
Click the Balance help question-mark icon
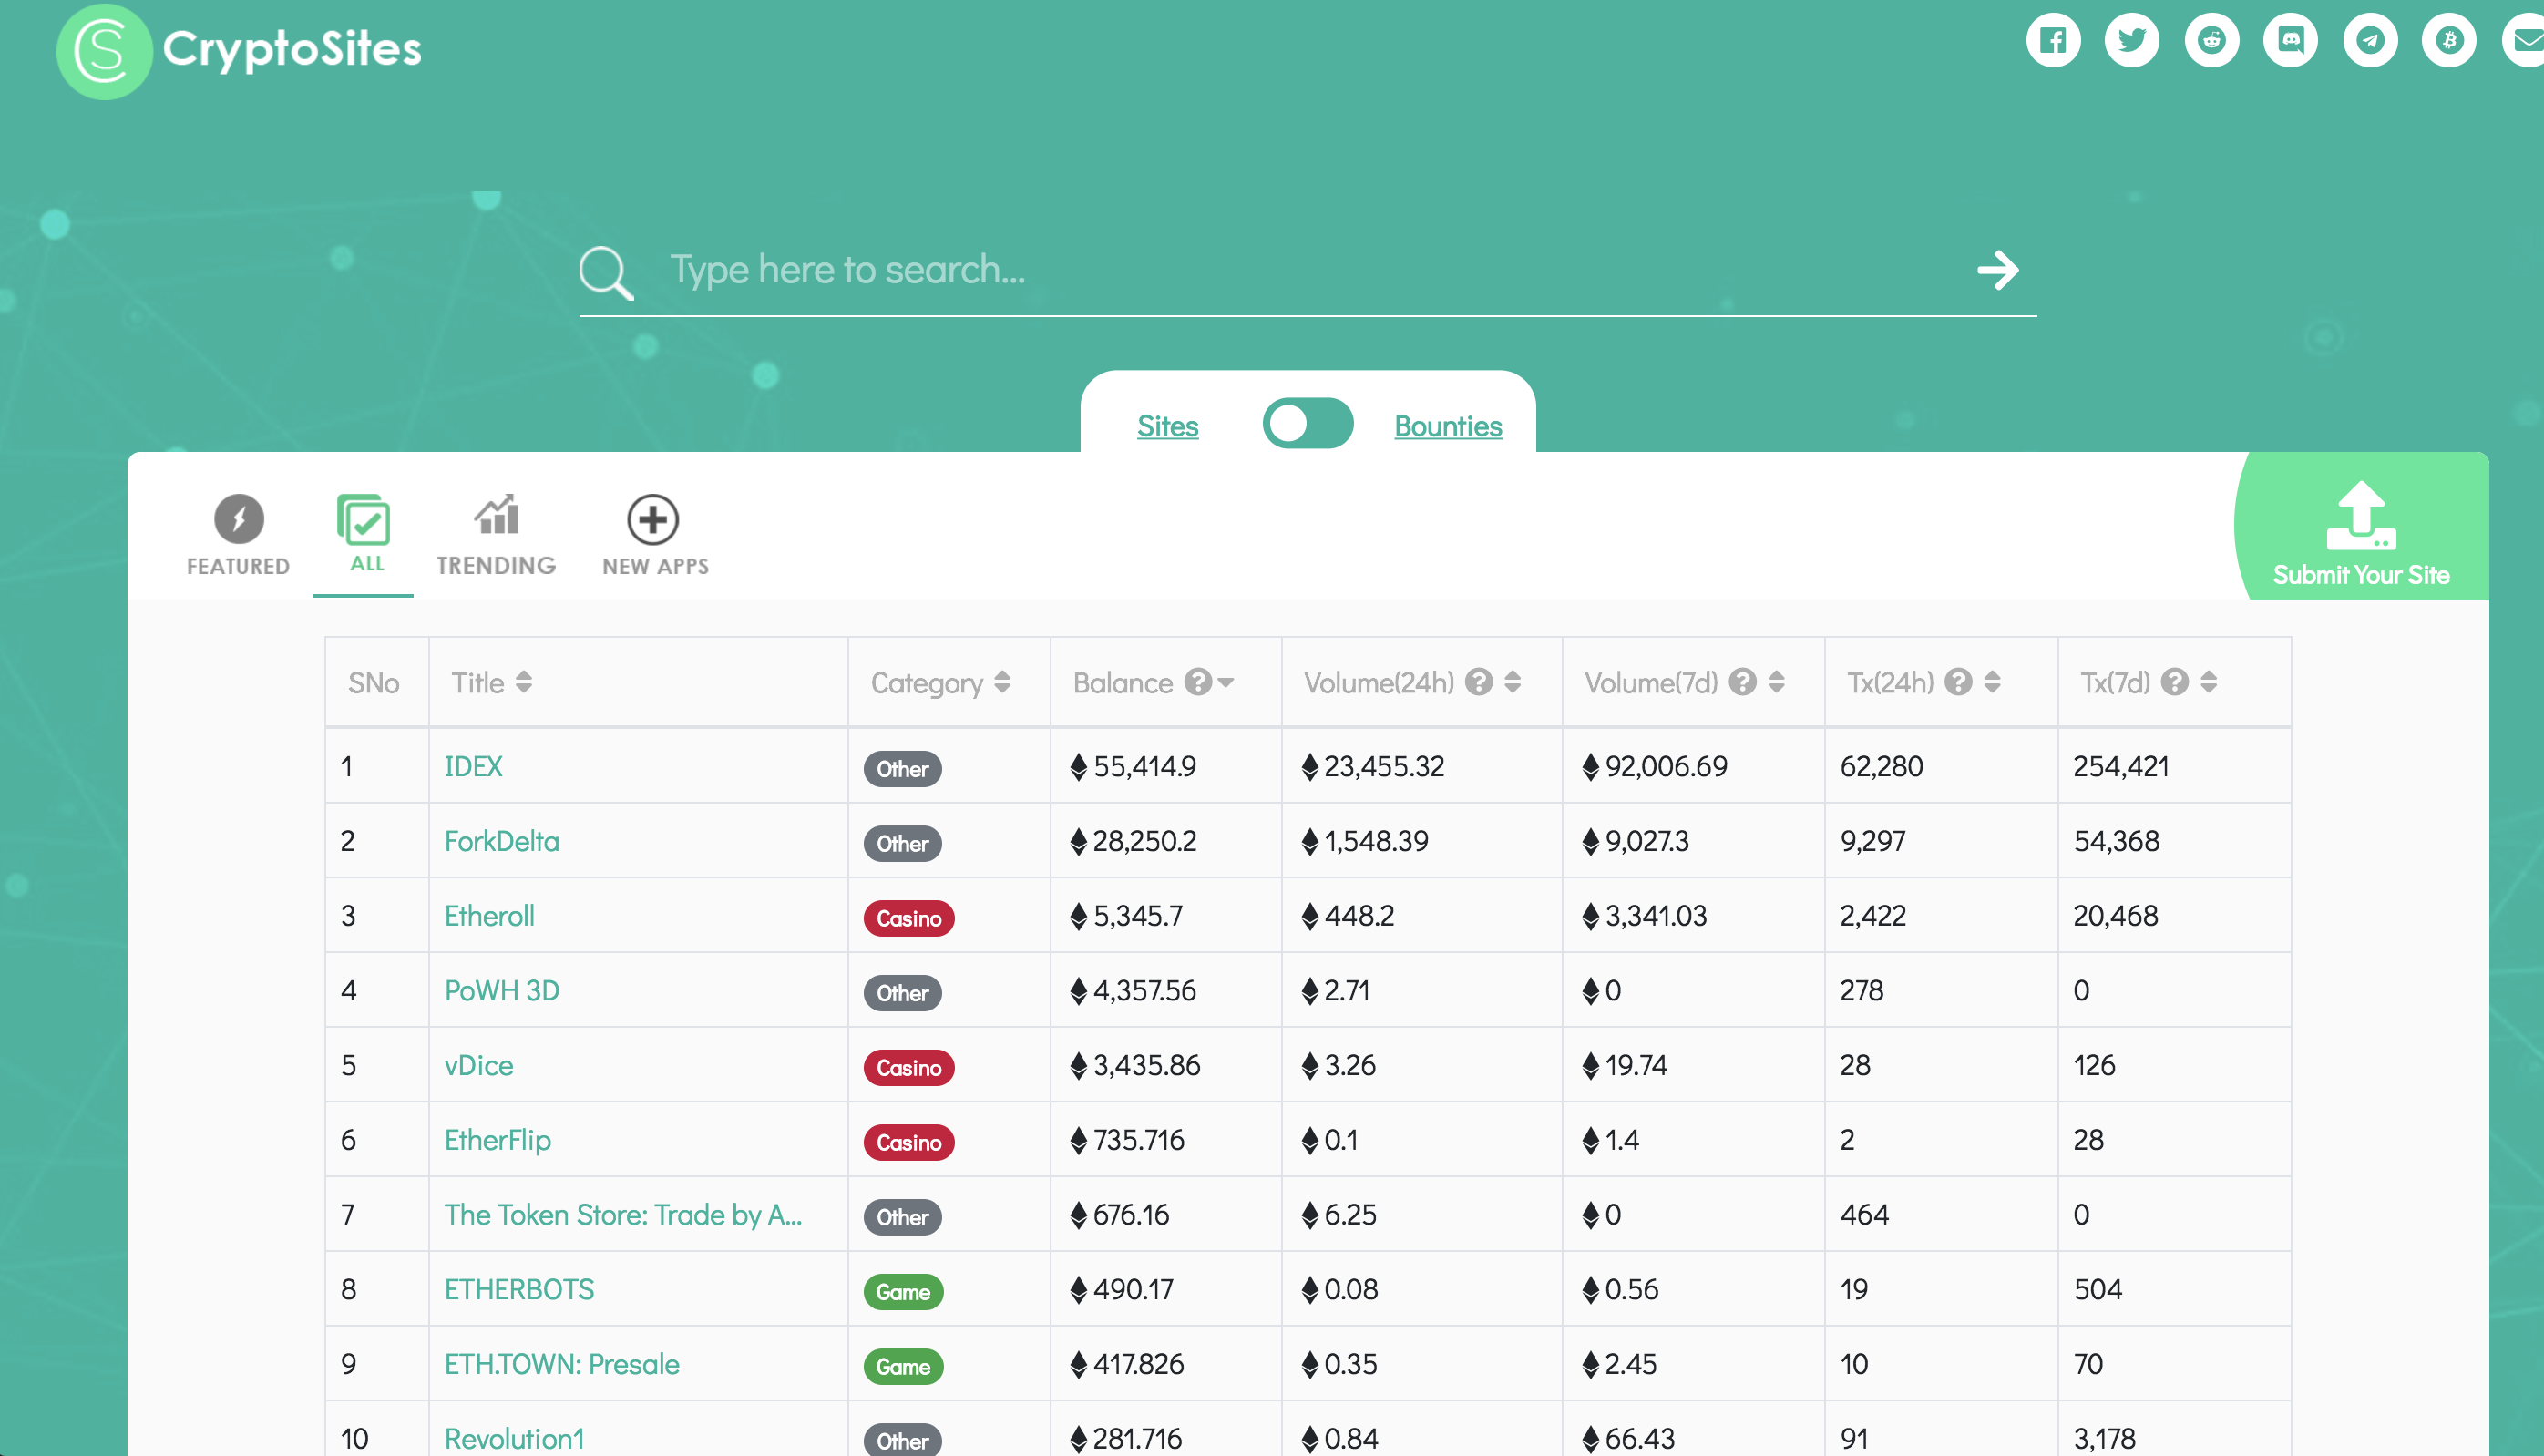1197,682
